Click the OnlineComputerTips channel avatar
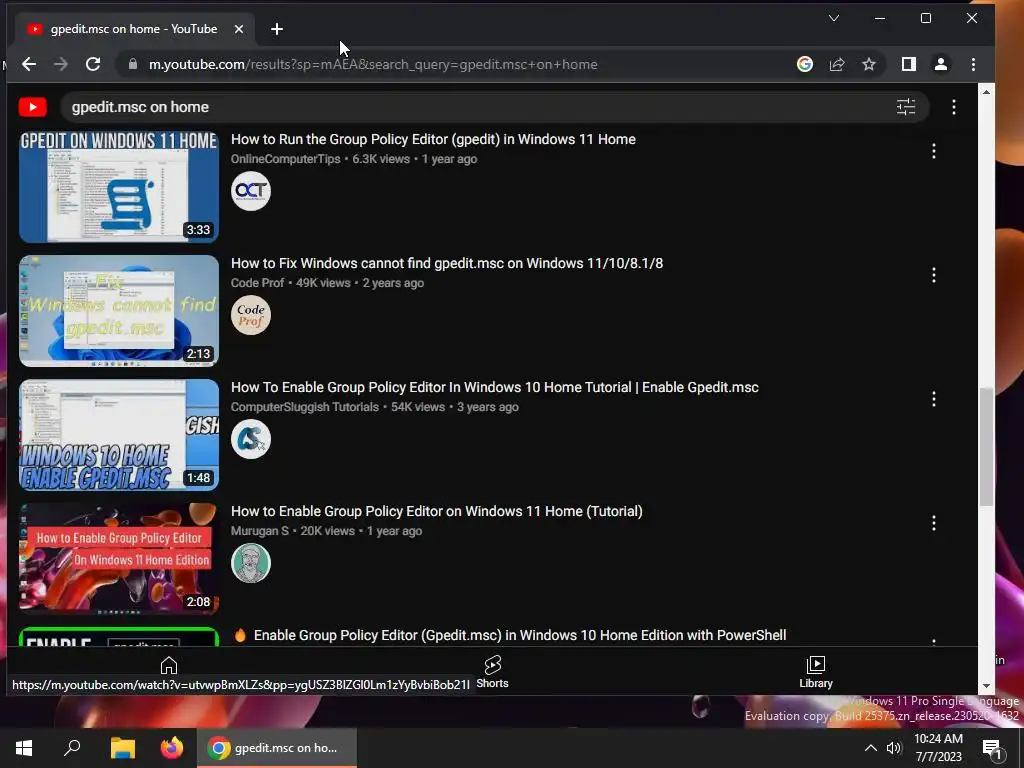This screenshot has height=768, width=1024. pos(251,191)
